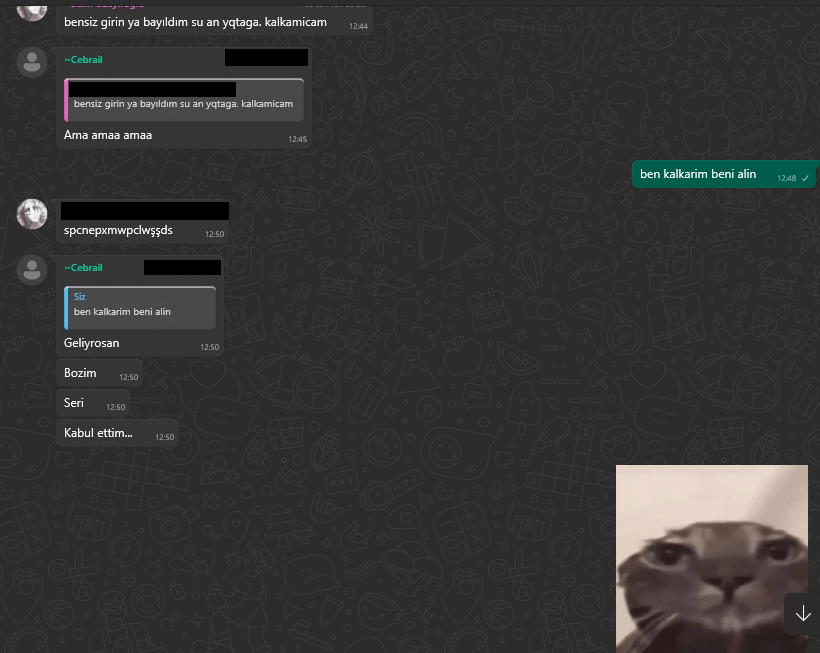820x653 pixels.
Task: Open ~Cebrail contact name above Geliyrosan reply
Action: coord(83,268)
